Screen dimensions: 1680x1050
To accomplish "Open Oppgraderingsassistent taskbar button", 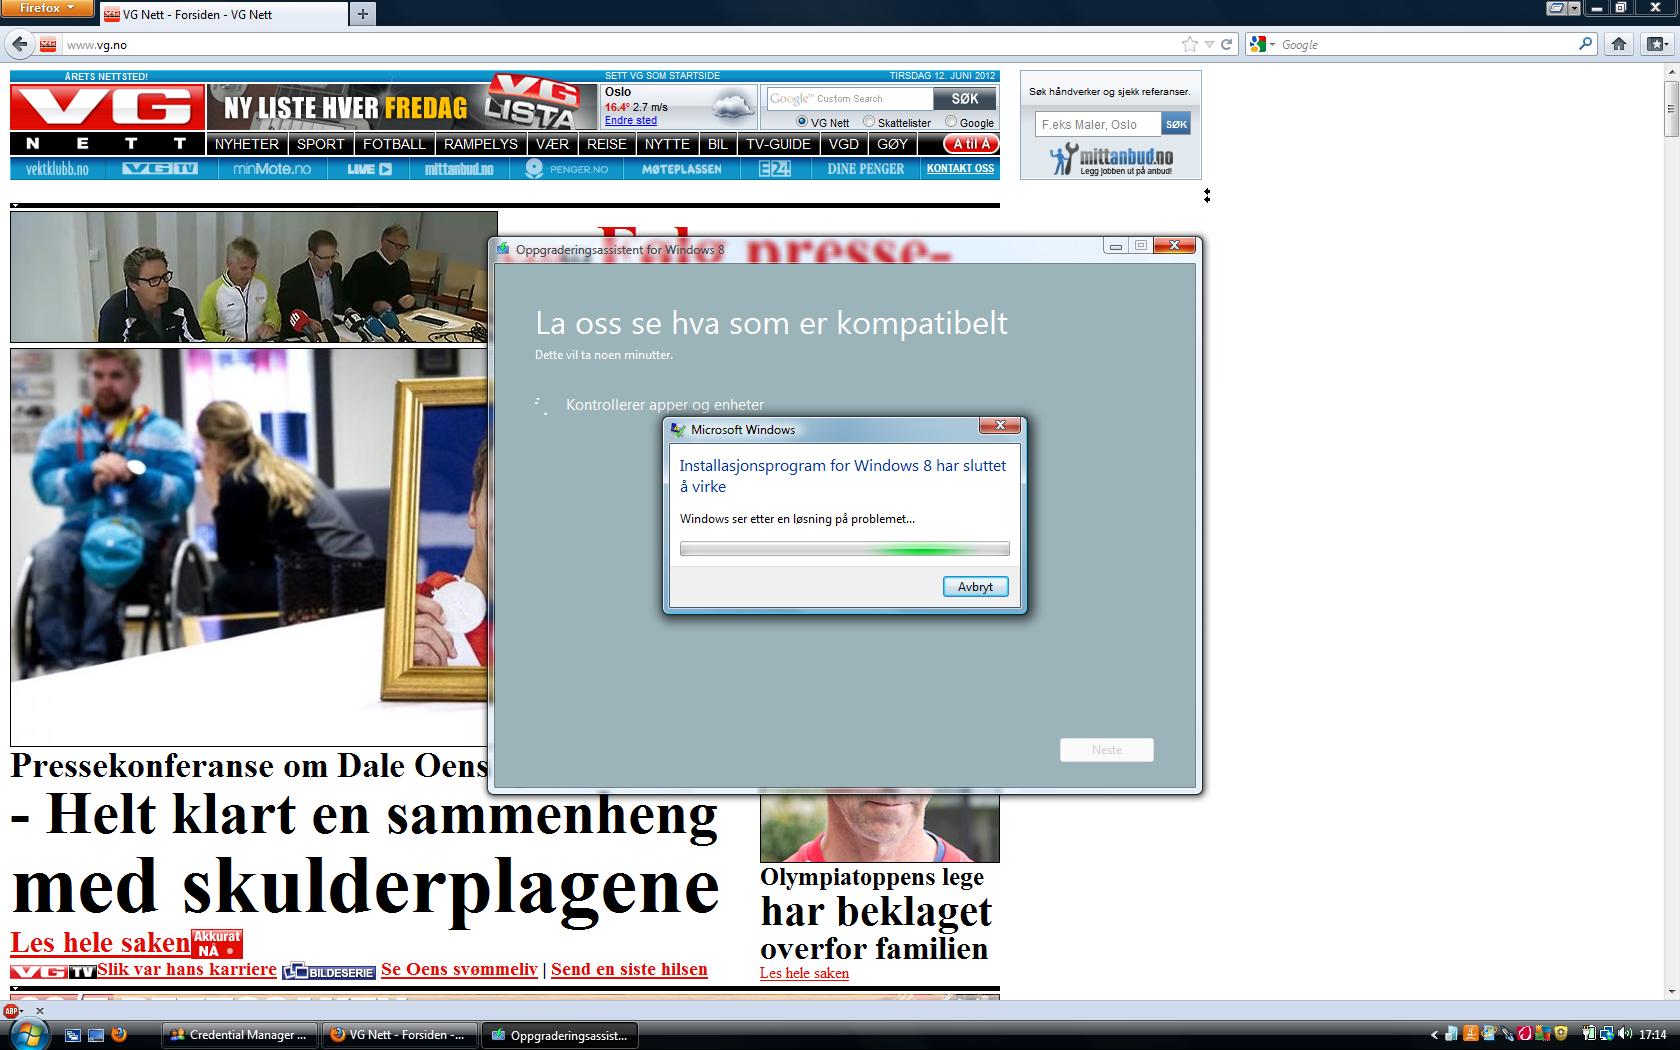I will [x=560, y=1035].
